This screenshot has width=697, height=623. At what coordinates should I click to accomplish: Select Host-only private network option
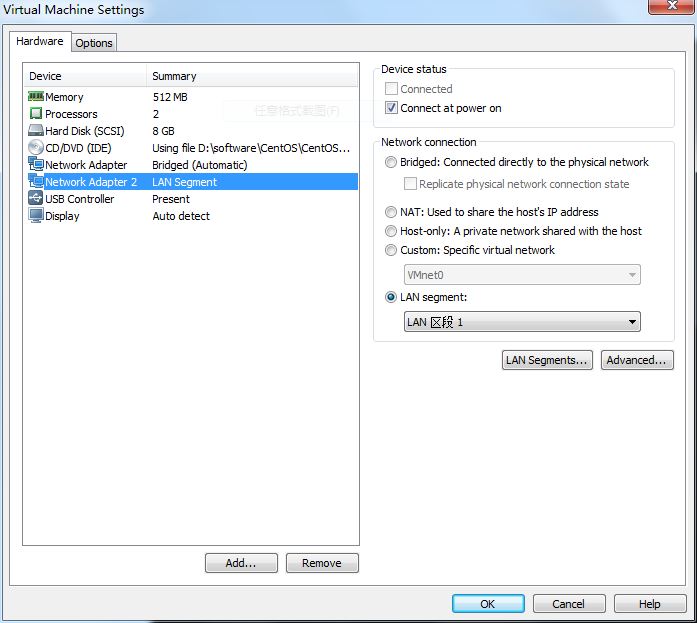point(391,231)
